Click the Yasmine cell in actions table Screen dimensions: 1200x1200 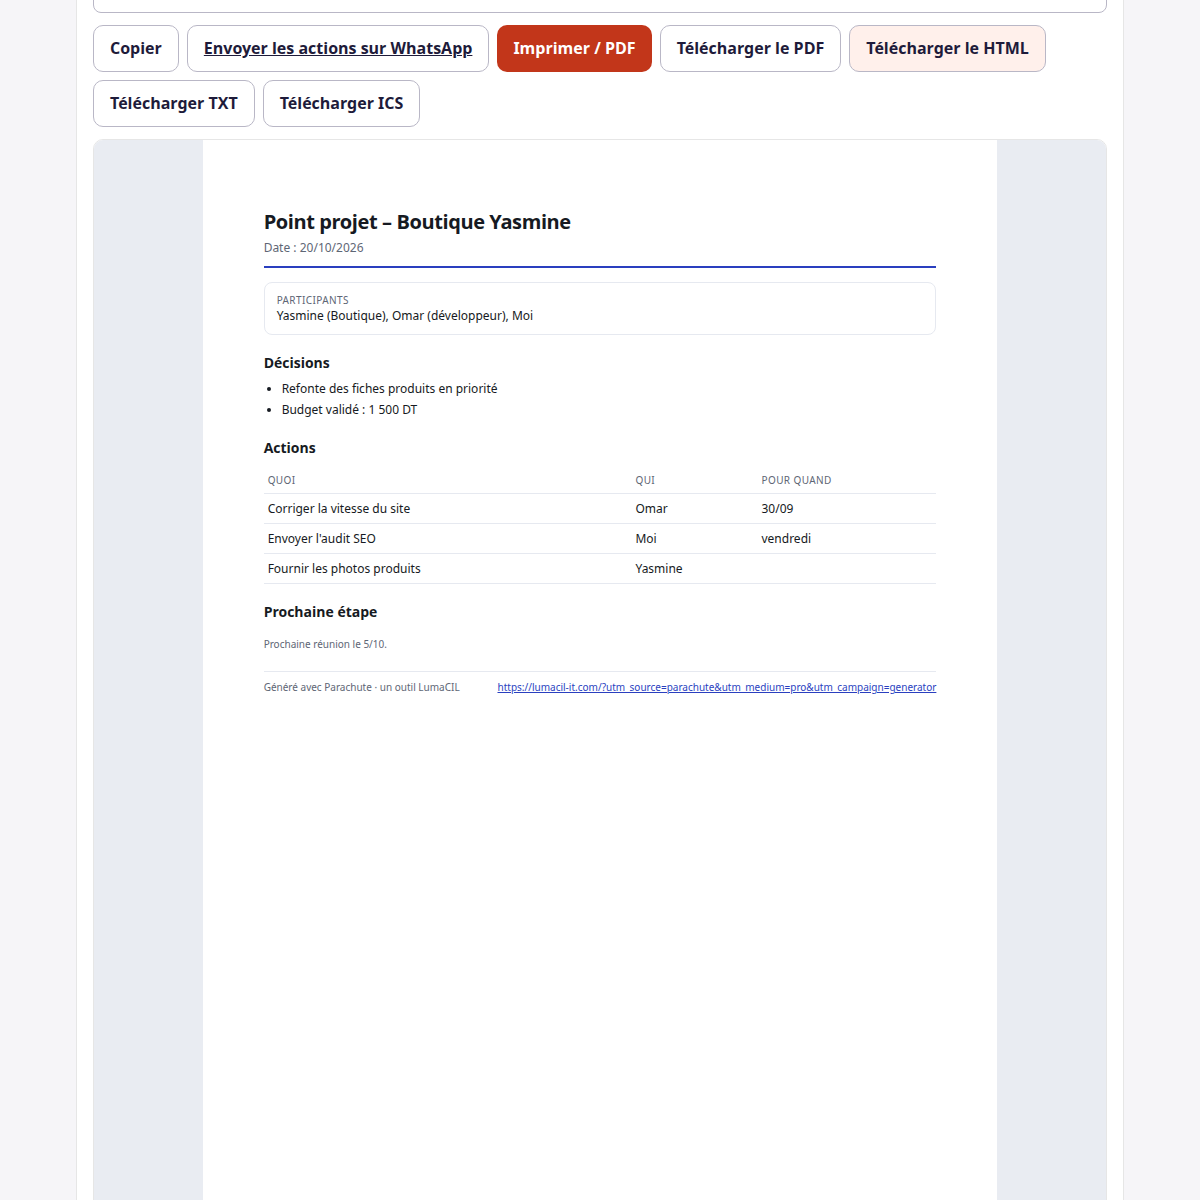(x=659, y=569)
